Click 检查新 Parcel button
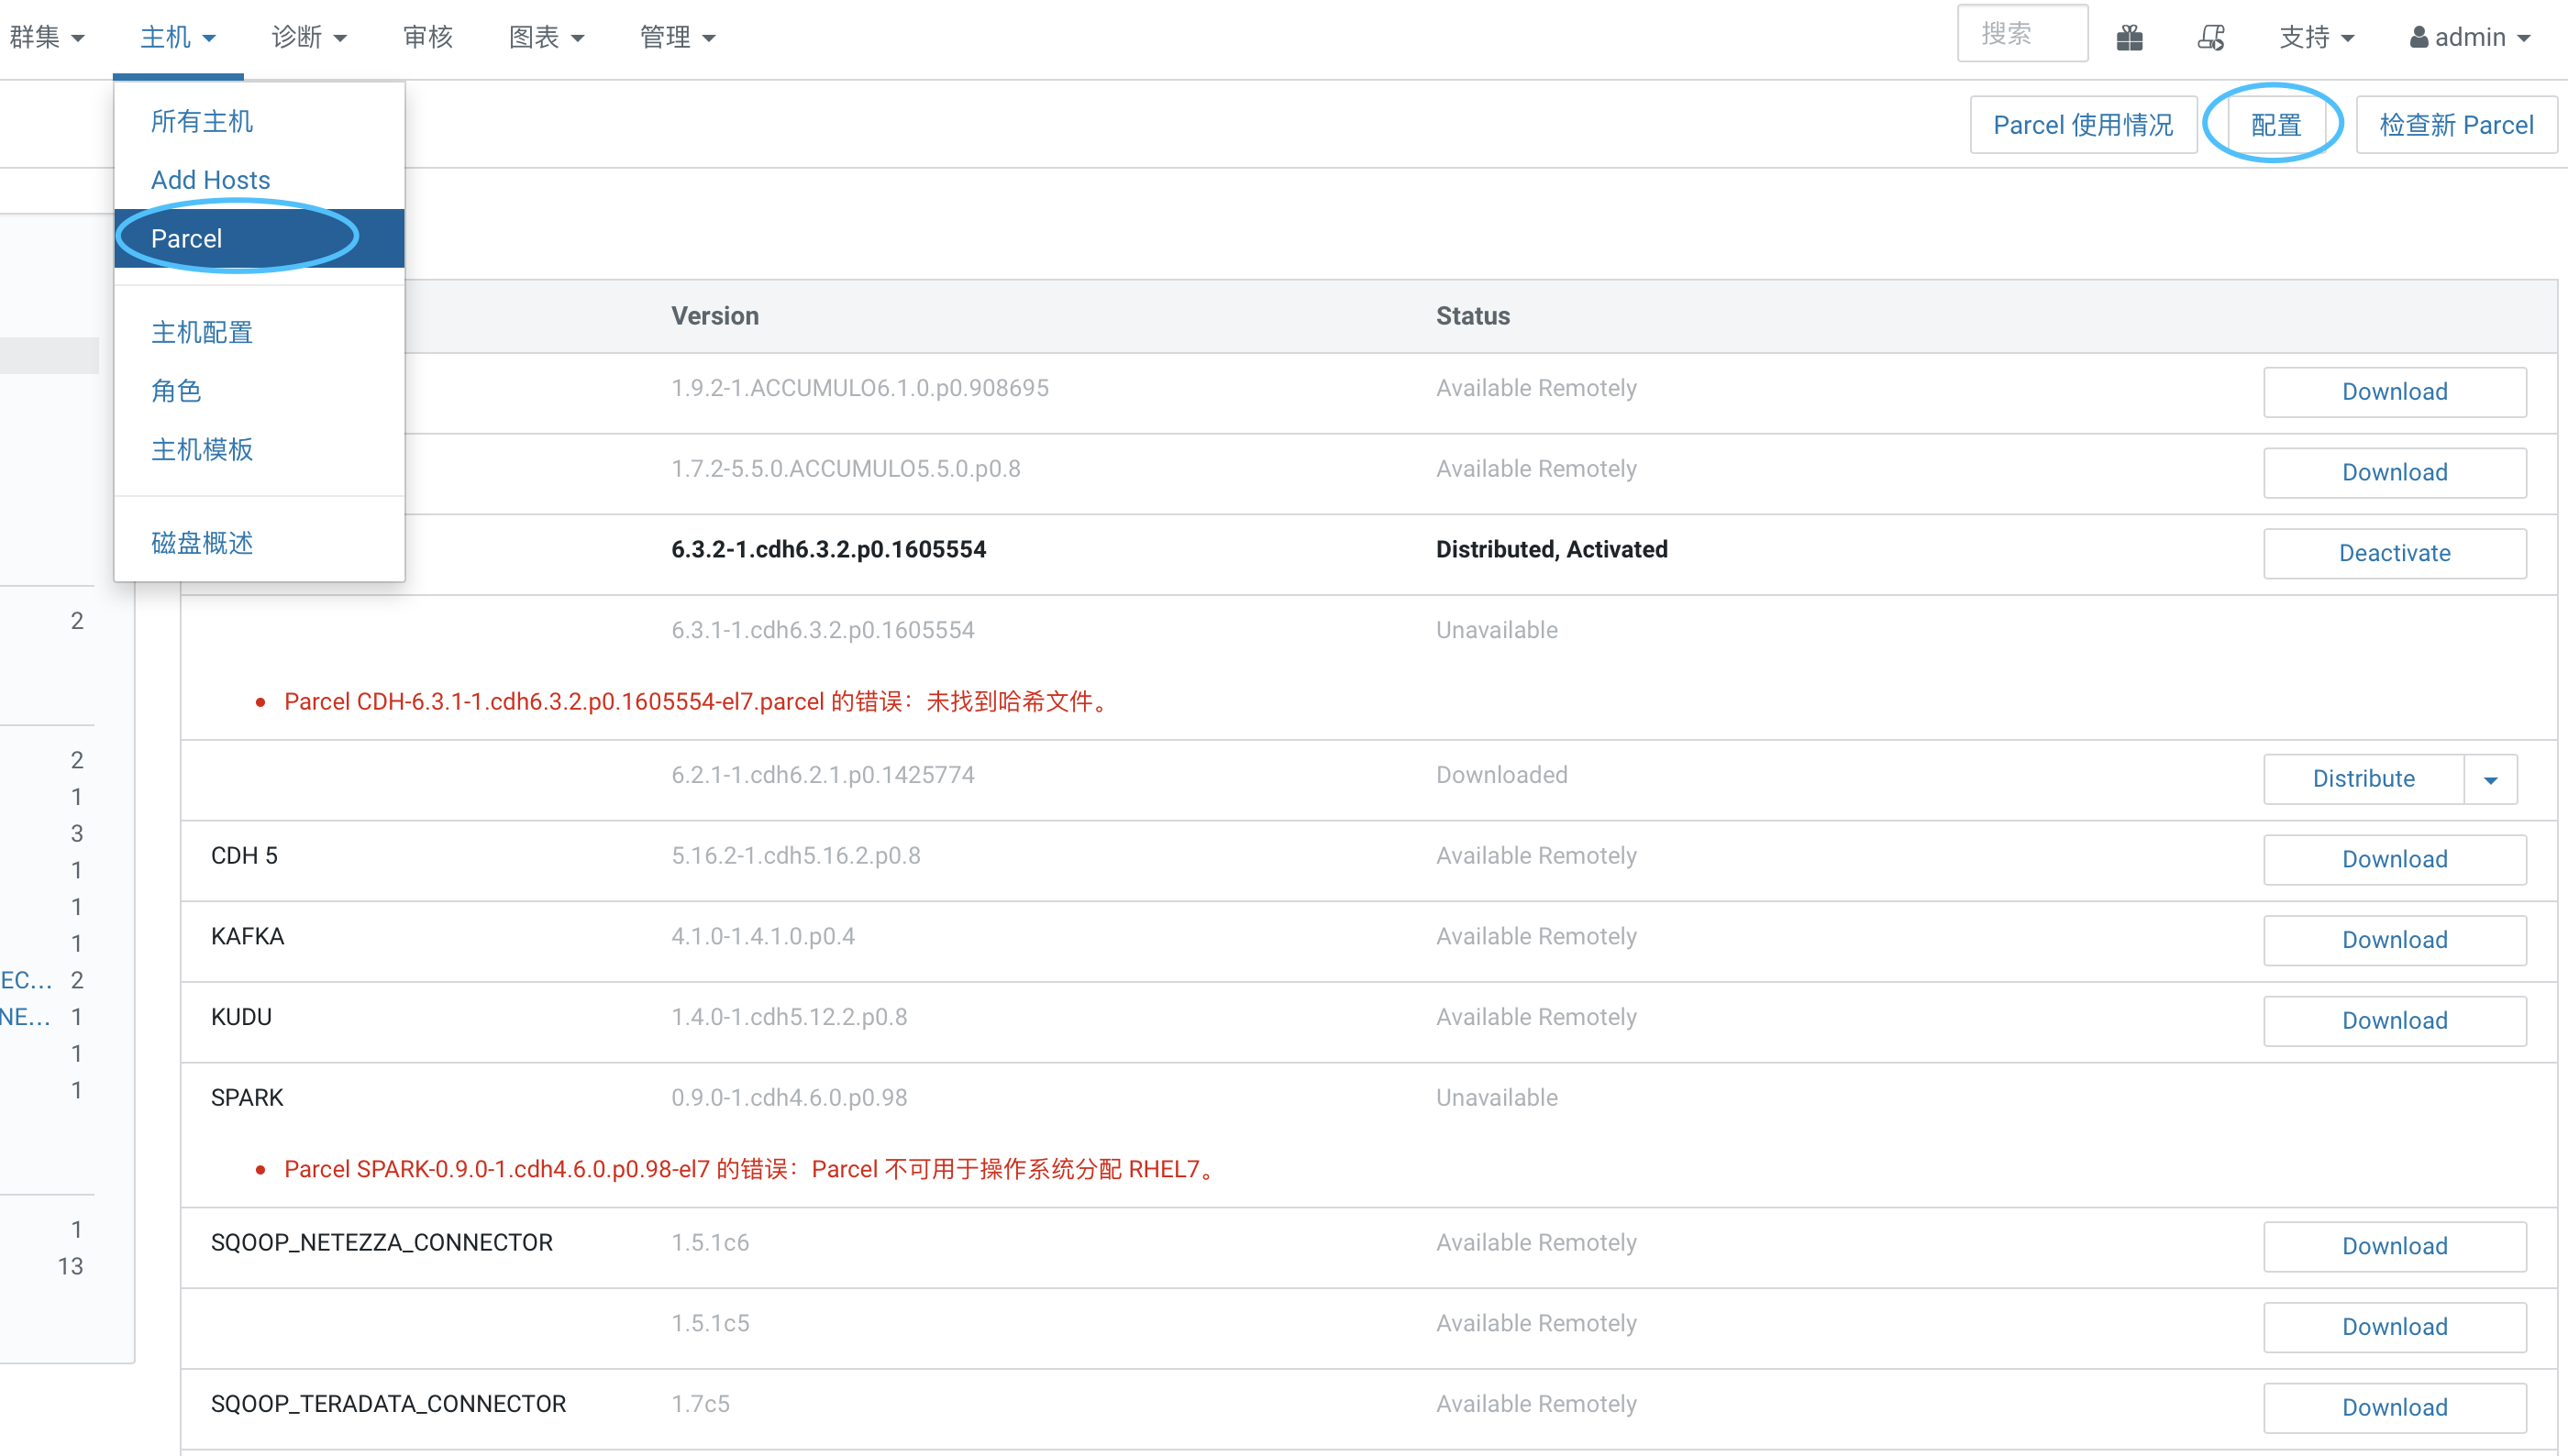This screenshot has height=1456, width=2568. (2456, 125)
